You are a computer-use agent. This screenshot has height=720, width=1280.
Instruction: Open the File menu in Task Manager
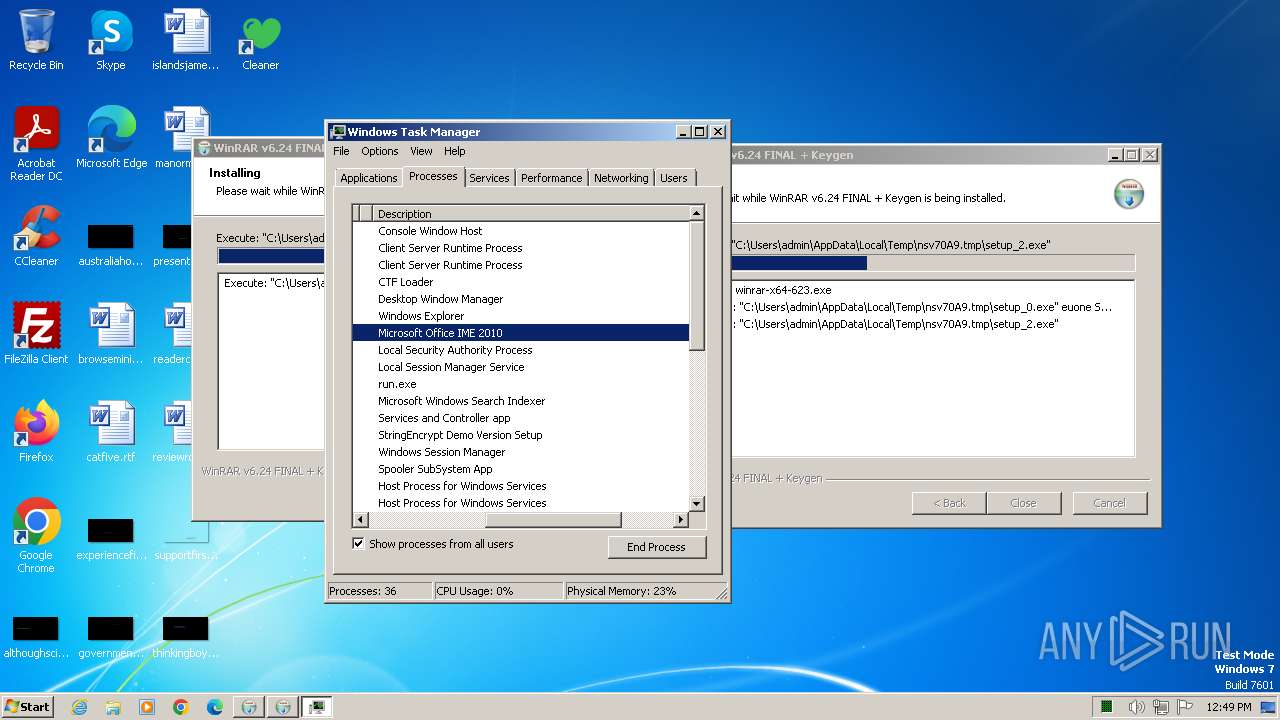[341, 151]
